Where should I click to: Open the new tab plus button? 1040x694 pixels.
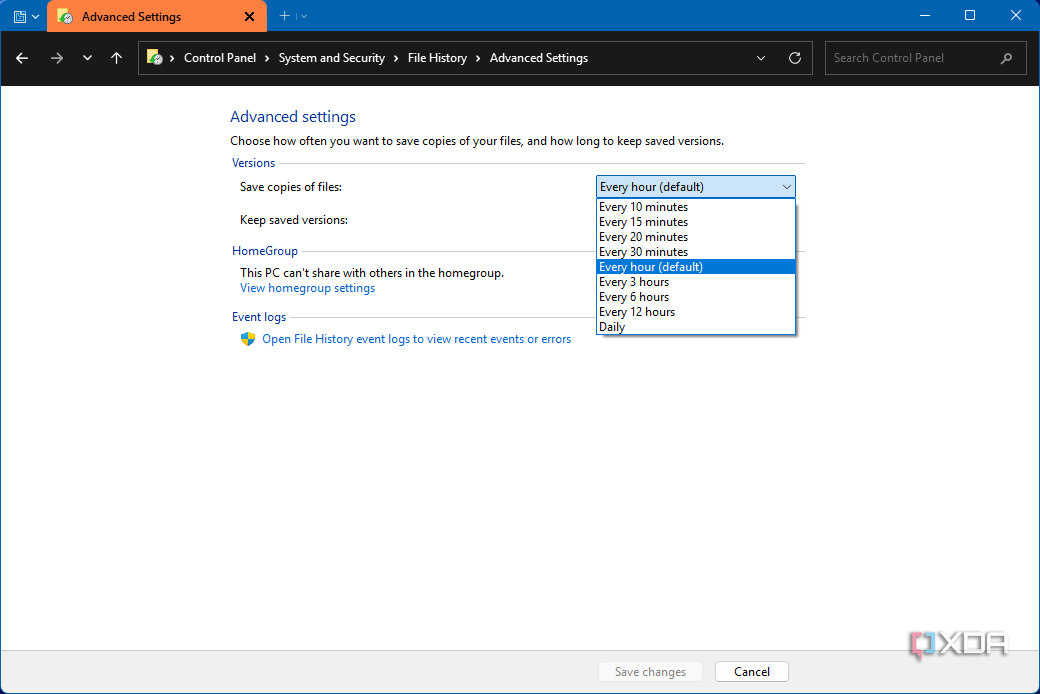coord(284,16)
